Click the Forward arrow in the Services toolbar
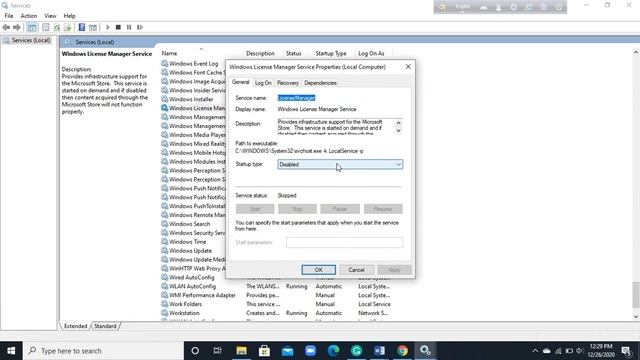 [x=17, y=27]
